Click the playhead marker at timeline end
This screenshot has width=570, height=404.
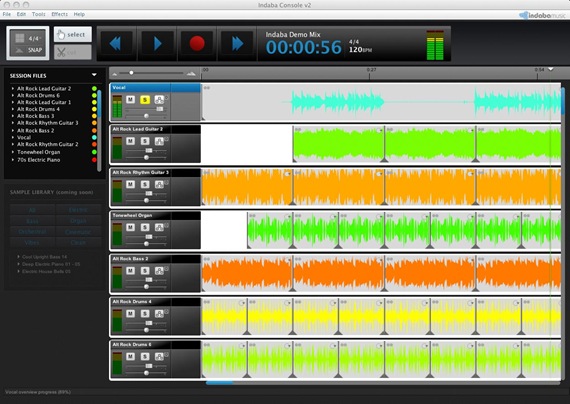pos(551,69)
